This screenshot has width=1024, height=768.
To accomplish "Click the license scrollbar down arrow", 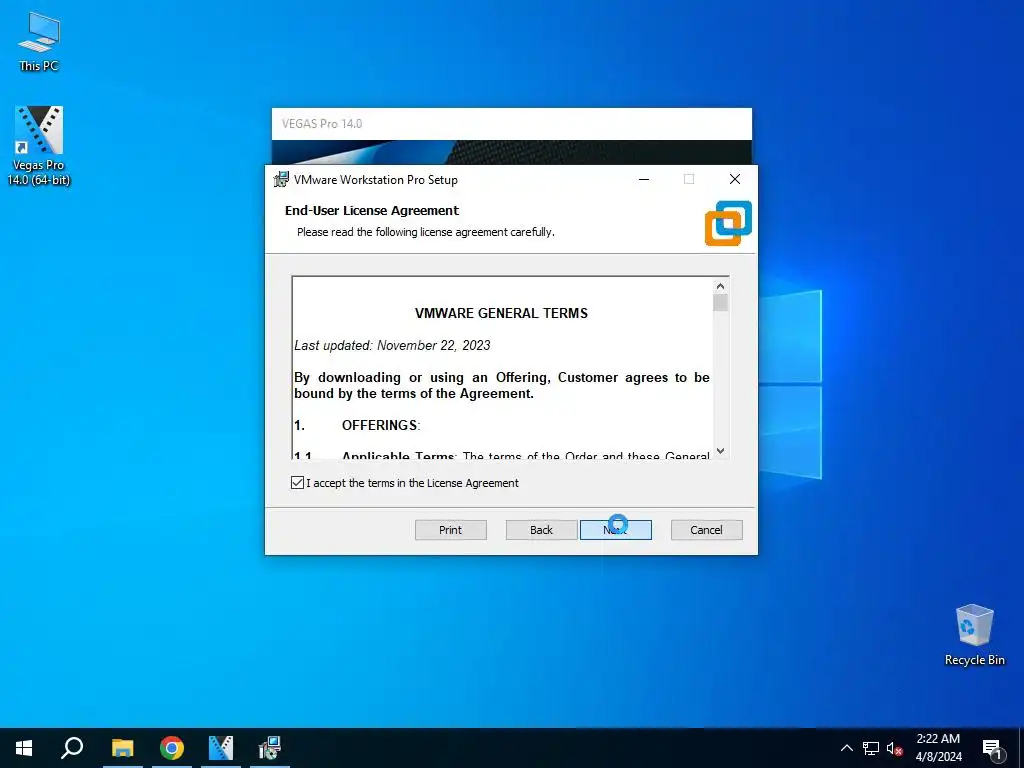I will (x=720, y=451).
